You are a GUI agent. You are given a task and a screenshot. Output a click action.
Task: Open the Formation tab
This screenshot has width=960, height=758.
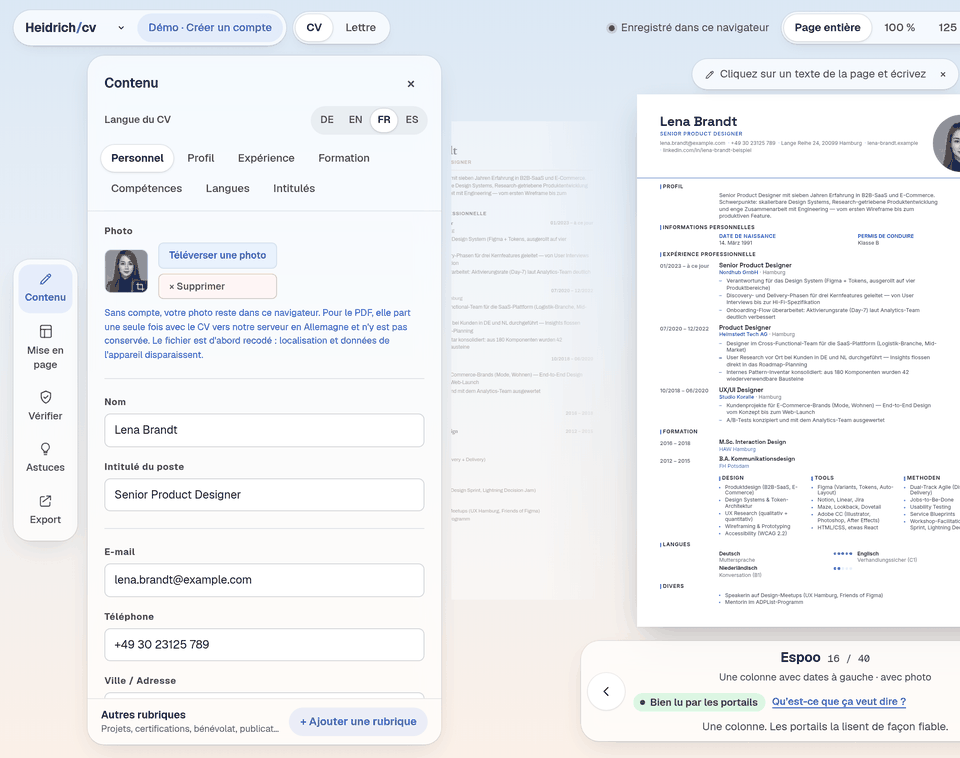344,158
